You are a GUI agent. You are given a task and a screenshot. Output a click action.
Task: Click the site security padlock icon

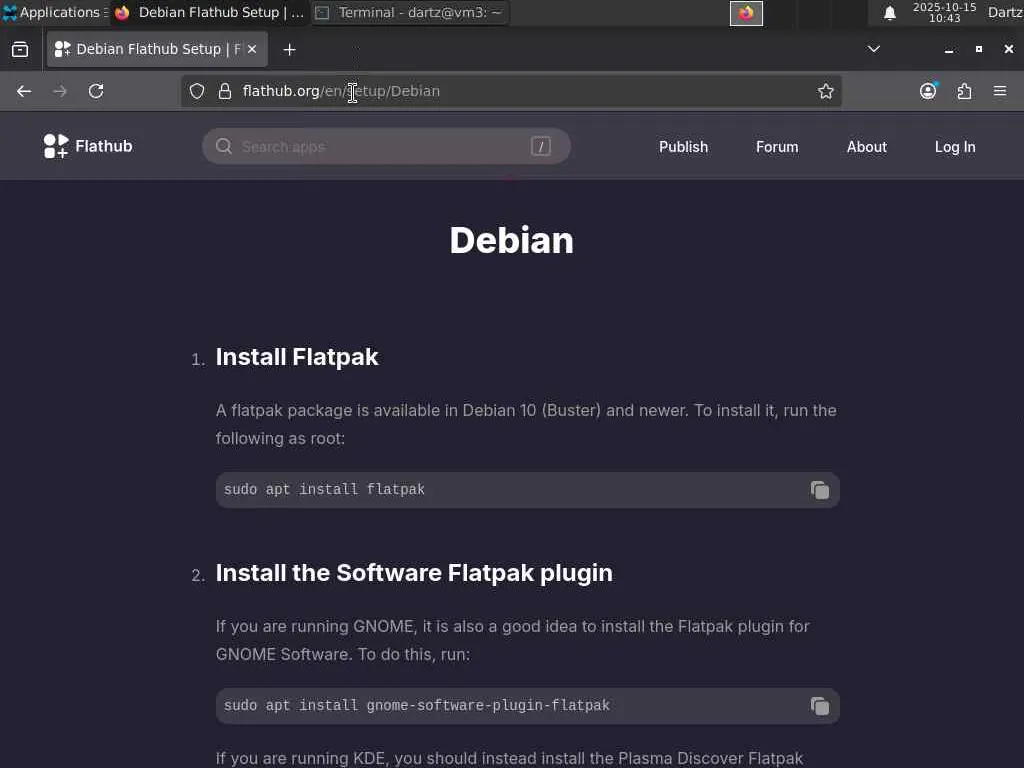click(225, 91)
